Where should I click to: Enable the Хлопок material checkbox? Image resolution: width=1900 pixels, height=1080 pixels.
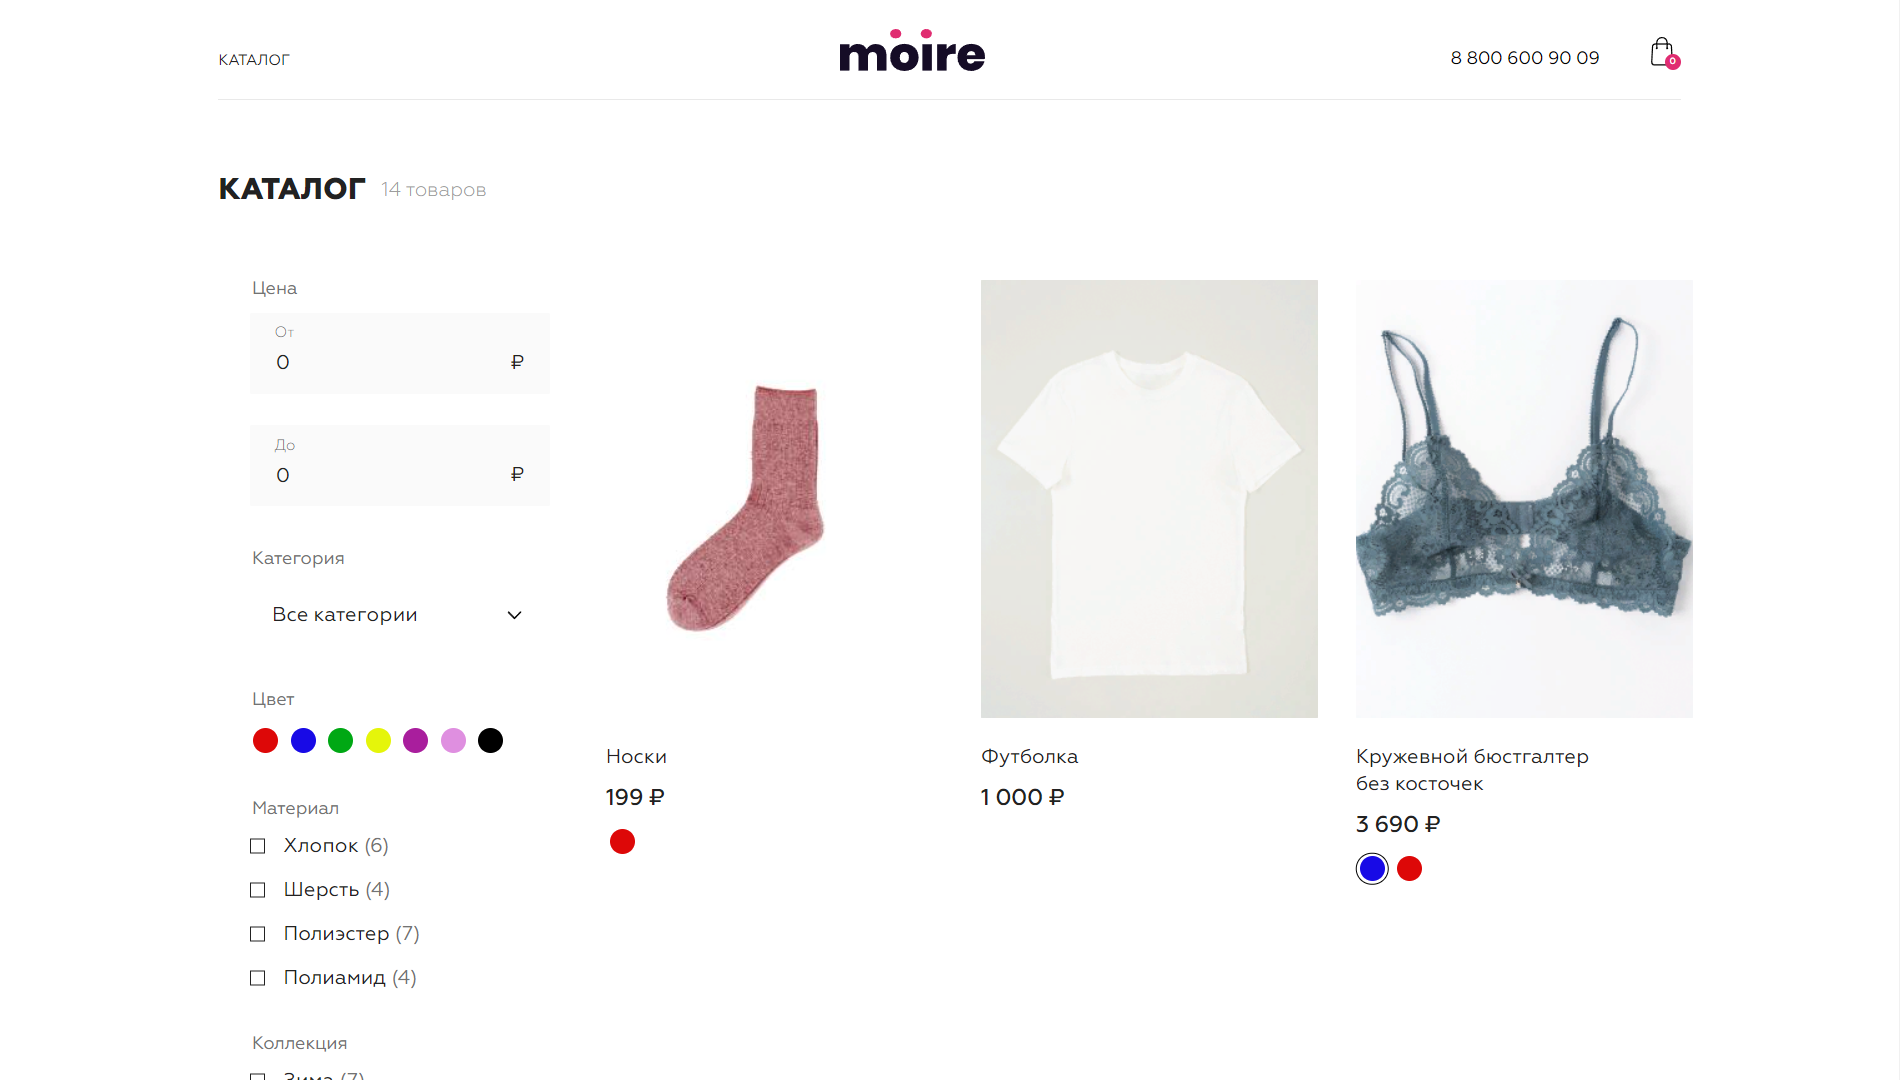[x=258, y=845]
